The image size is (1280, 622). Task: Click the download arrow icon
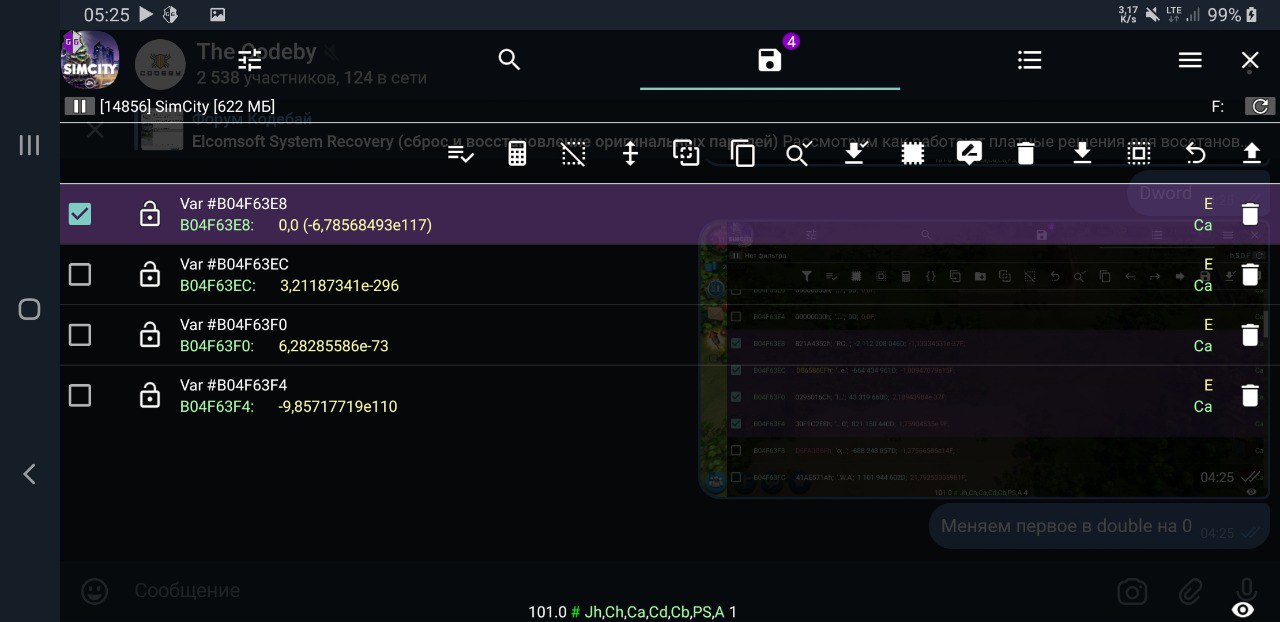(1082, 154)
